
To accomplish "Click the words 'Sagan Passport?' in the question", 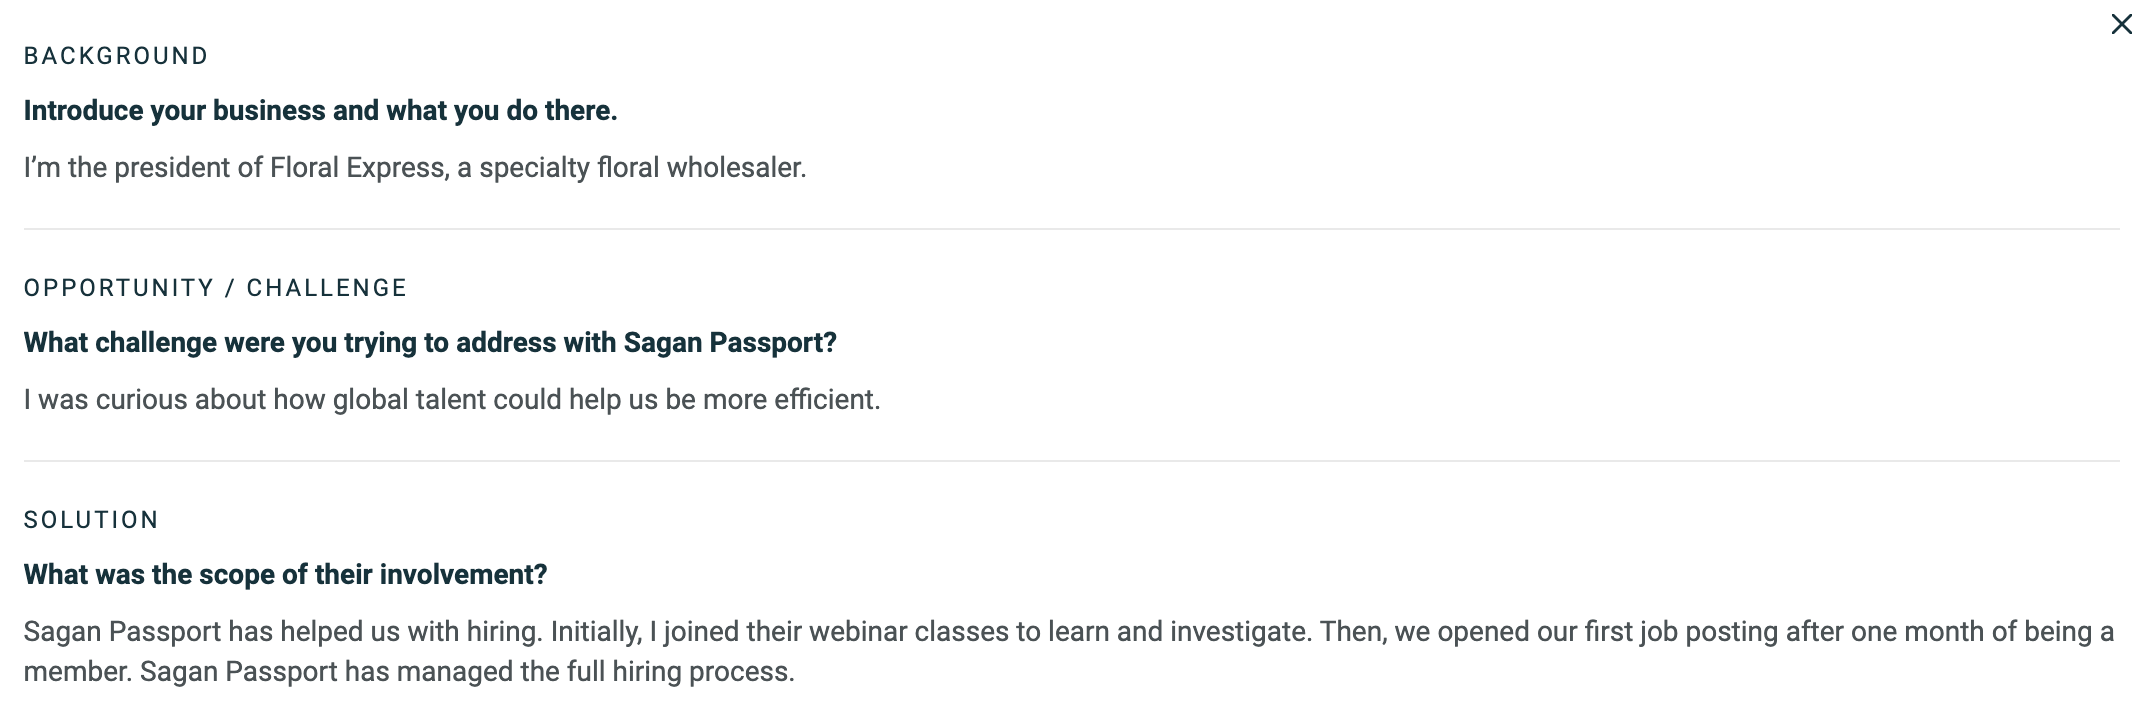I will (730, 343).
